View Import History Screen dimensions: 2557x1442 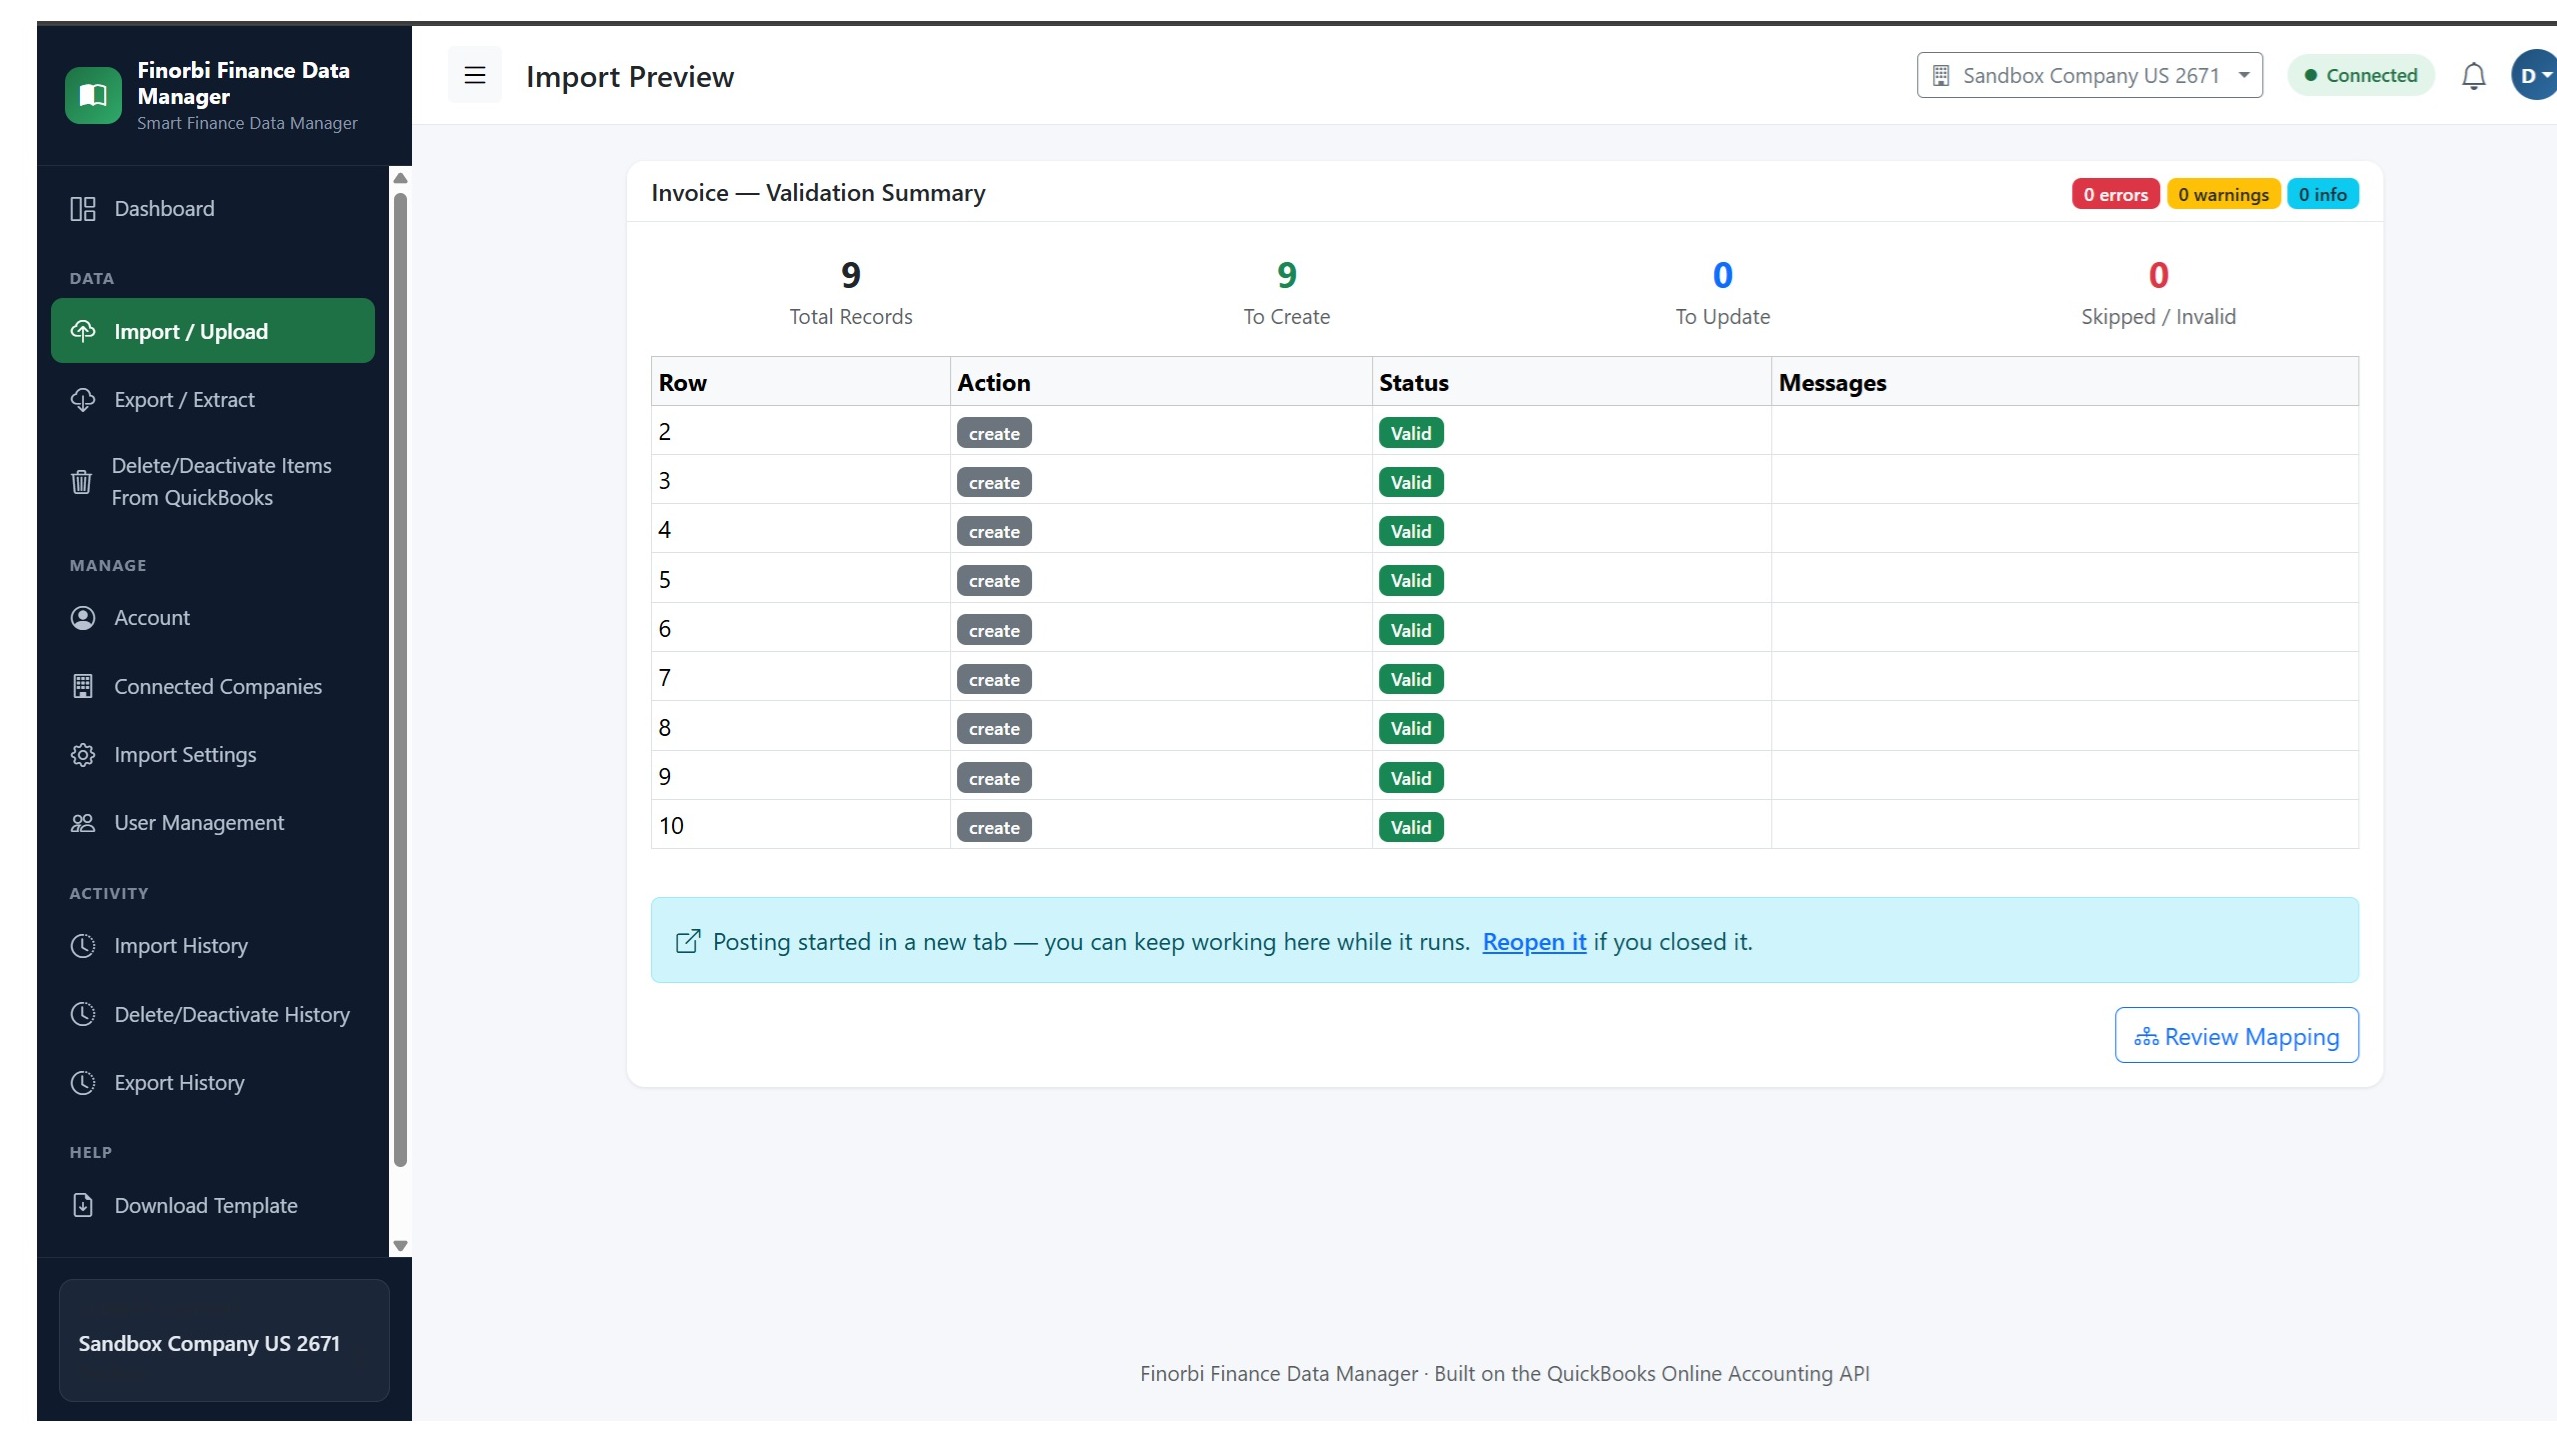(x=213, y=946)
